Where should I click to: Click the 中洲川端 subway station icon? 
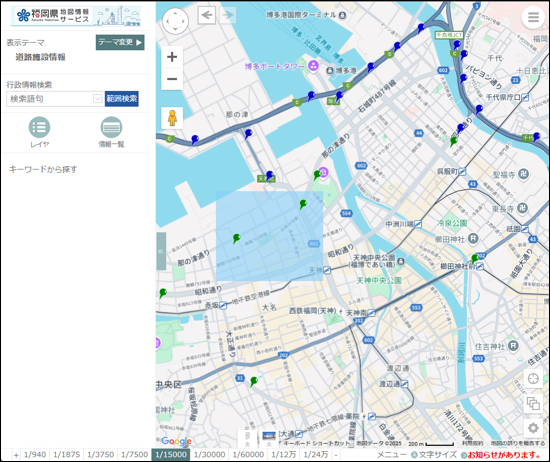coord(418,224)
